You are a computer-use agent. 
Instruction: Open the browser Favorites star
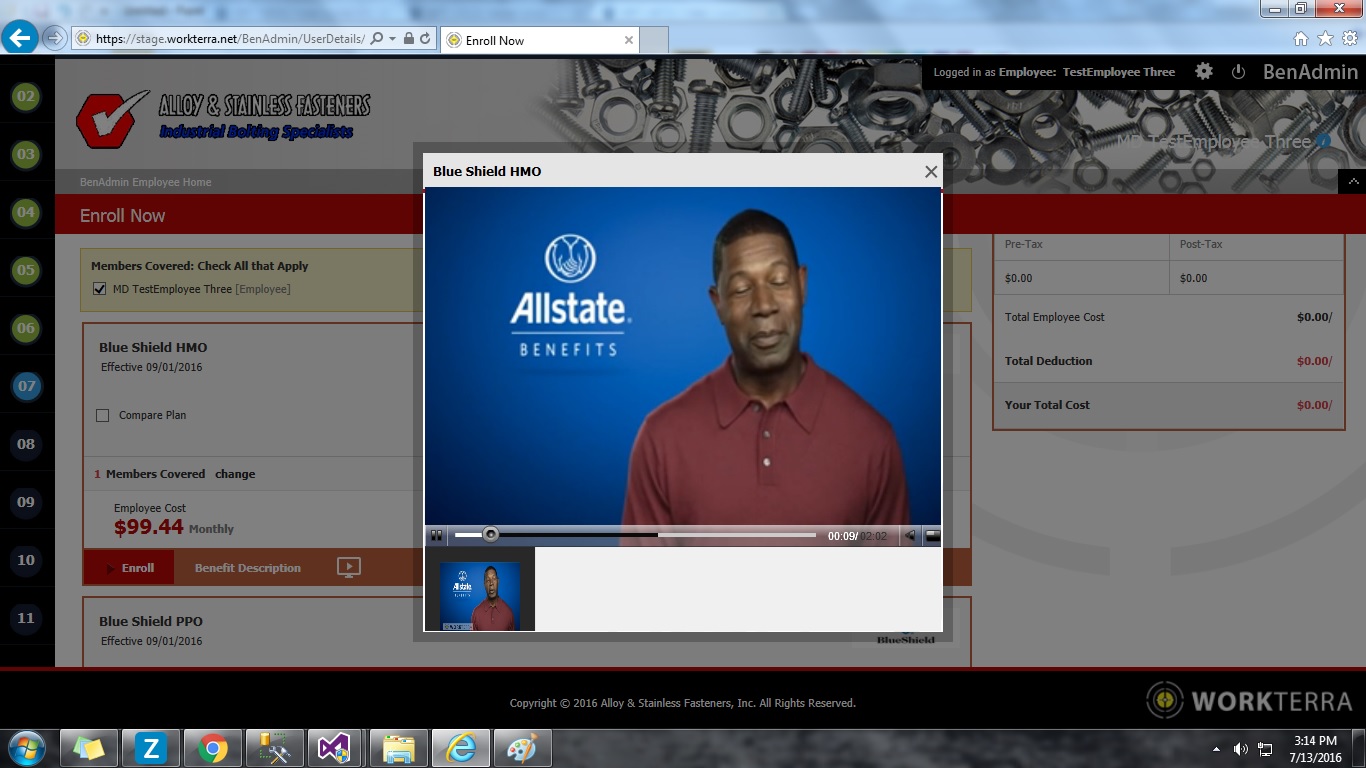1325,39
